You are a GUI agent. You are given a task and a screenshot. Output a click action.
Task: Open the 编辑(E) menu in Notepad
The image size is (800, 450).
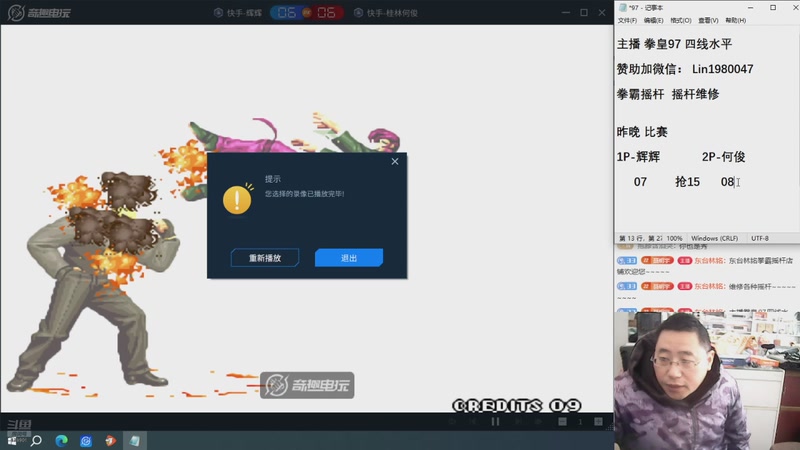coord(654,20)
